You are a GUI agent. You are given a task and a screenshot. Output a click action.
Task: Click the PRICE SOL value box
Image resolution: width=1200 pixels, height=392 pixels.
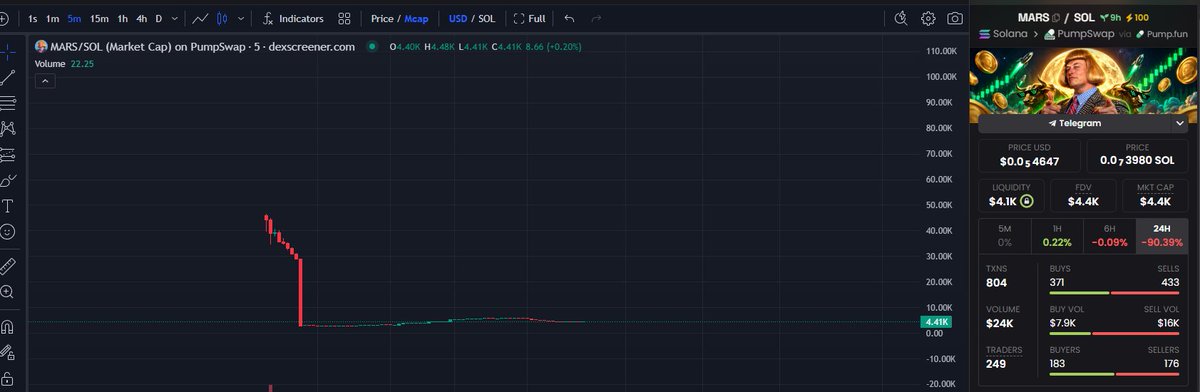coord(1137,155)
